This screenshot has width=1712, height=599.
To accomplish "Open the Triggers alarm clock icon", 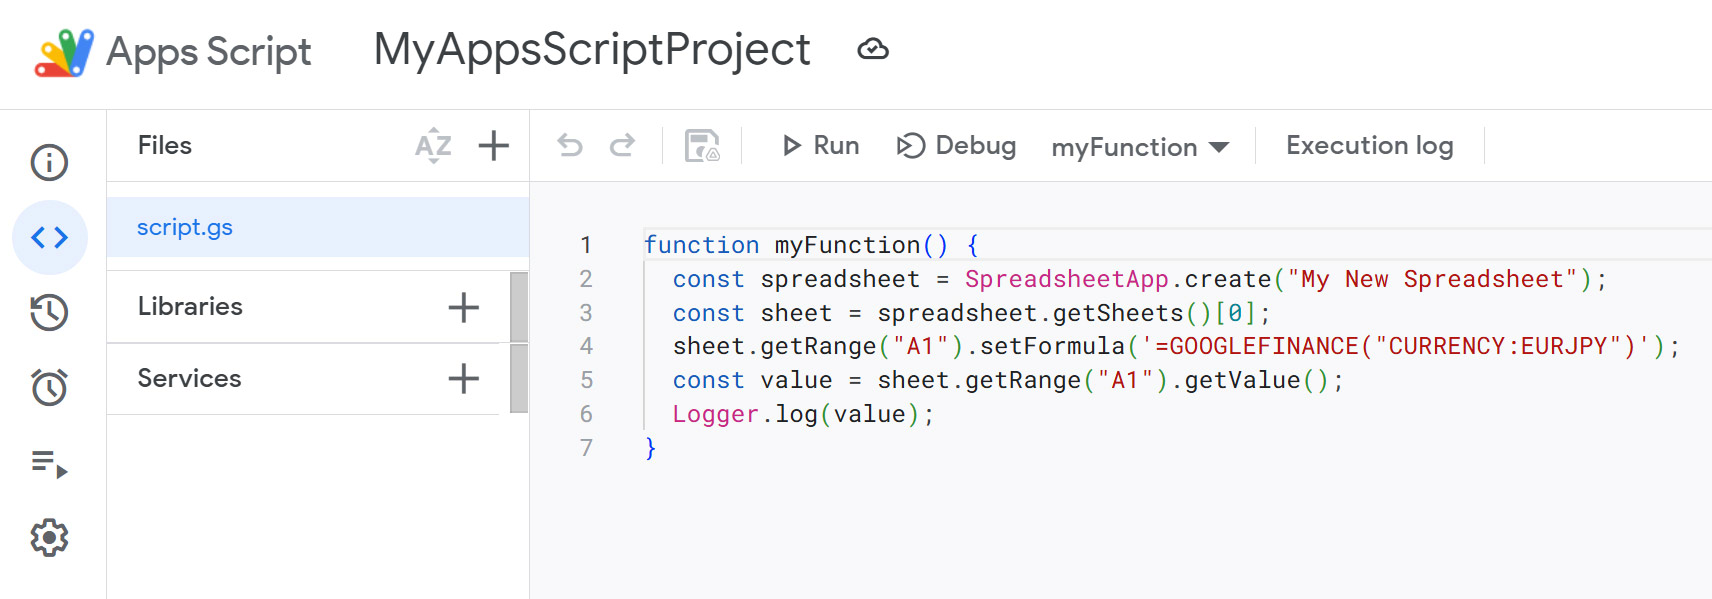I will 49,387.
